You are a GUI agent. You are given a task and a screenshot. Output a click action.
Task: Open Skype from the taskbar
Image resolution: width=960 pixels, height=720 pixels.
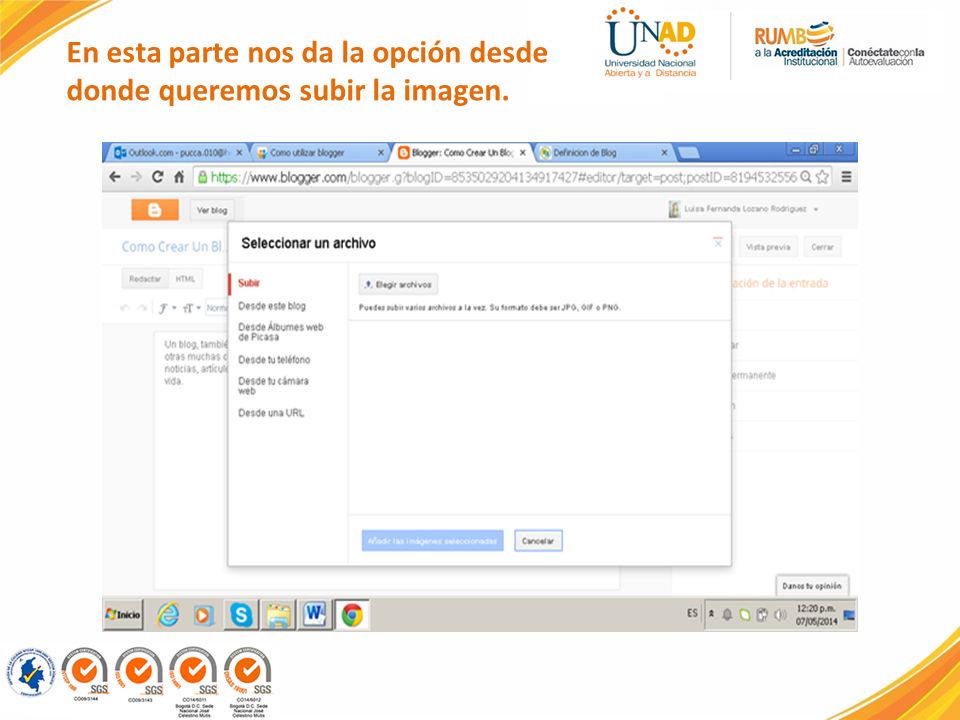pyautogui.click(x=241, y=615)
